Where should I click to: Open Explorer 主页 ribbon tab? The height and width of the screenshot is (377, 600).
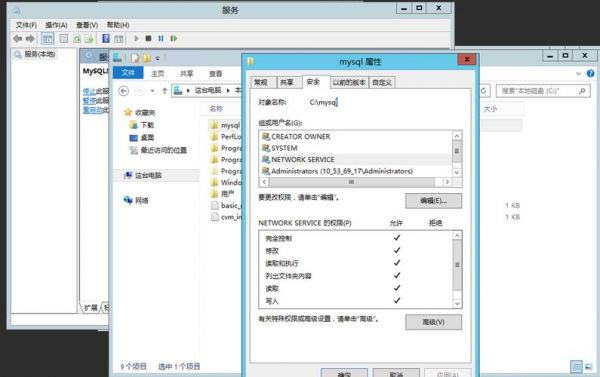pos(157,73)
